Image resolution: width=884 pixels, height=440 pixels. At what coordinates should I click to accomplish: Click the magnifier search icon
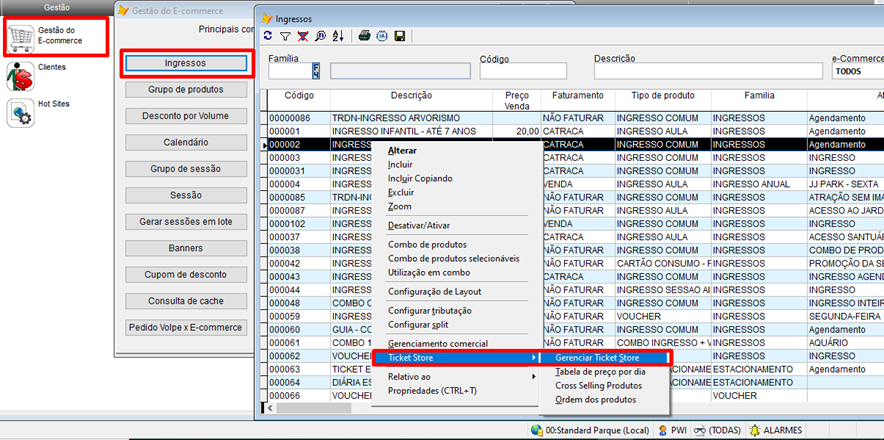319,36
